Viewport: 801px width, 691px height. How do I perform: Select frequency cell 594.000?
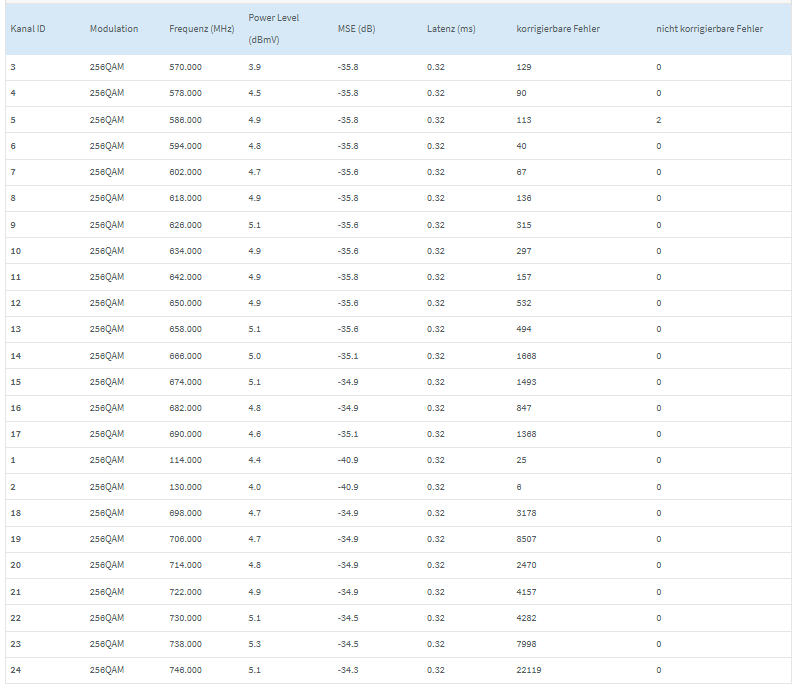click(185, 147)
